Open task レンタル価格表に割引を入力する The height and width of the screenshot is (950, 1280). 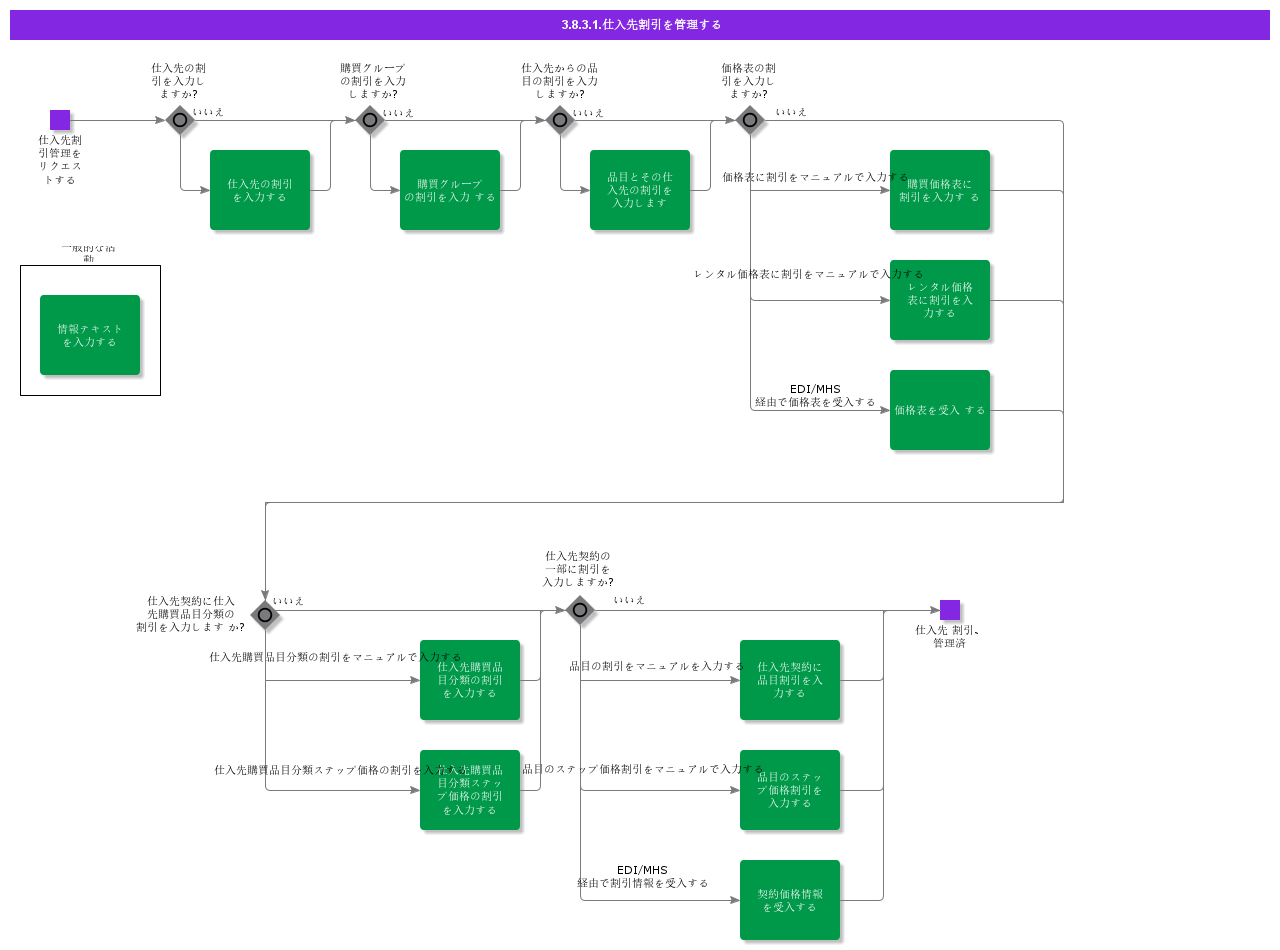[940, 300]
